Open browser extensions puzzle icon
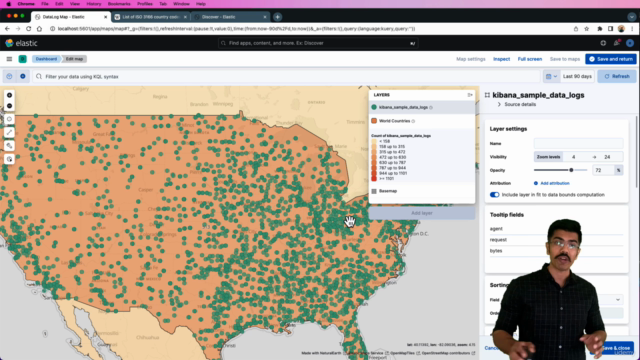The image size is (640, 360). tap(600, 29)
